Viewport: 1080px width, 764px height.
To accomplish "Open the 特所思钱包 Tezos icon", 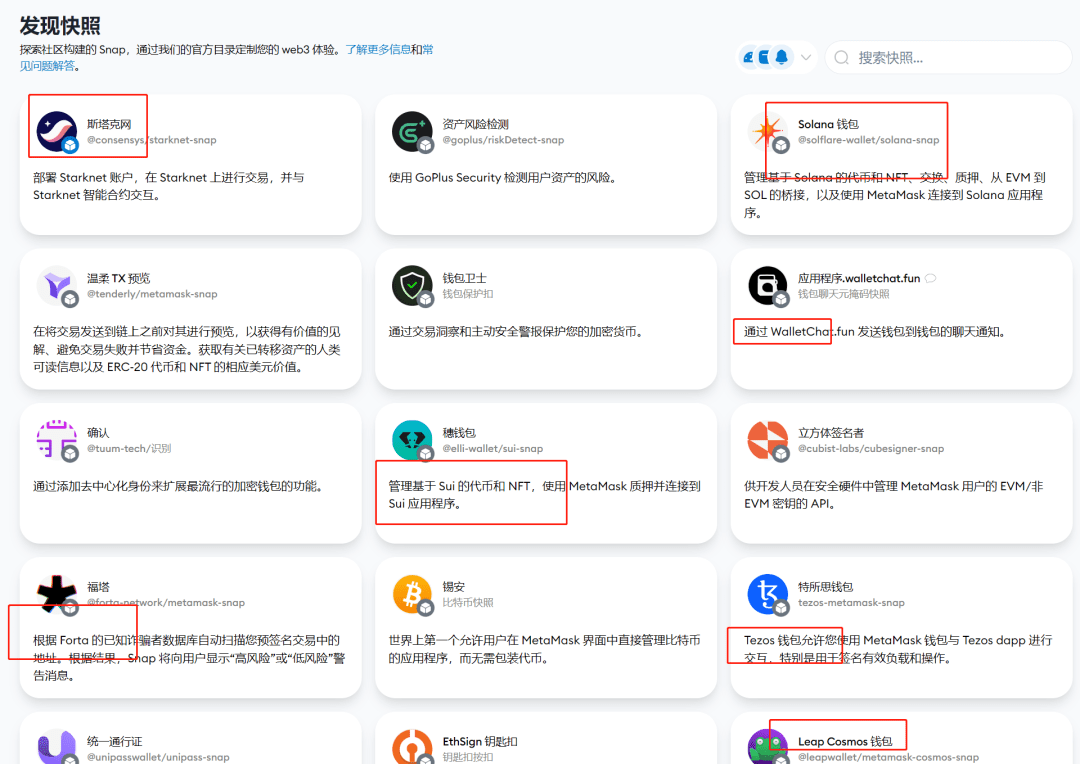I will coord(767,593).
